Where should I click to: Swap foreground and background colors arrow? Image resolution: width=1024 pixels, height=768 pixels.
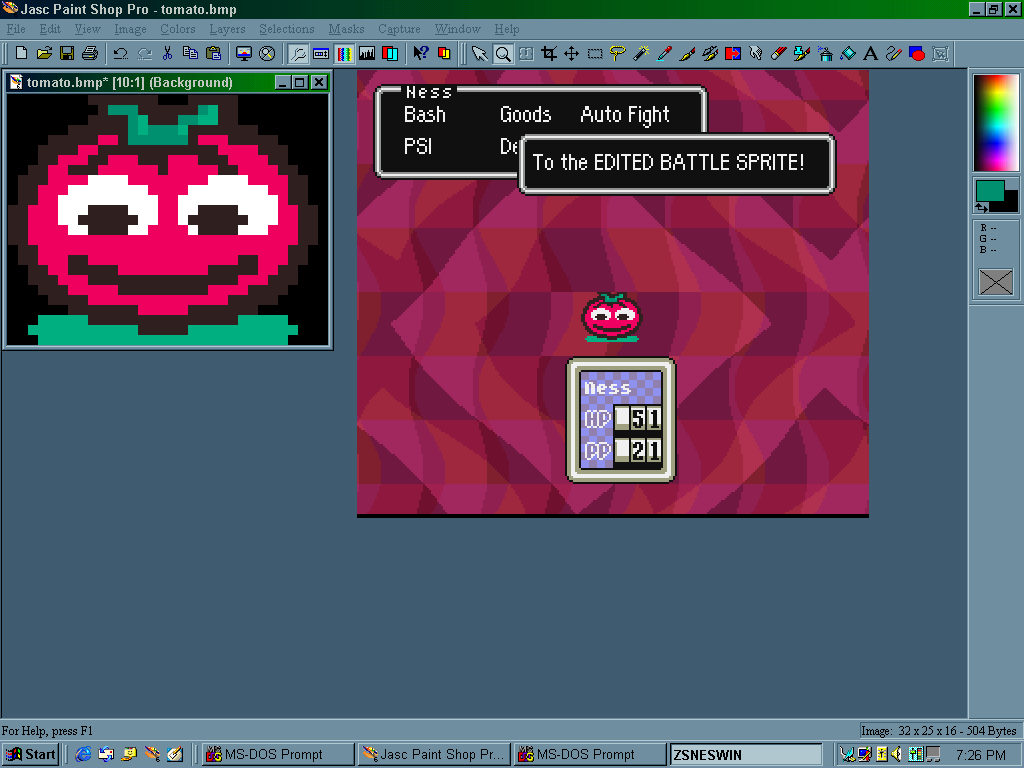[x=982, y=208]
